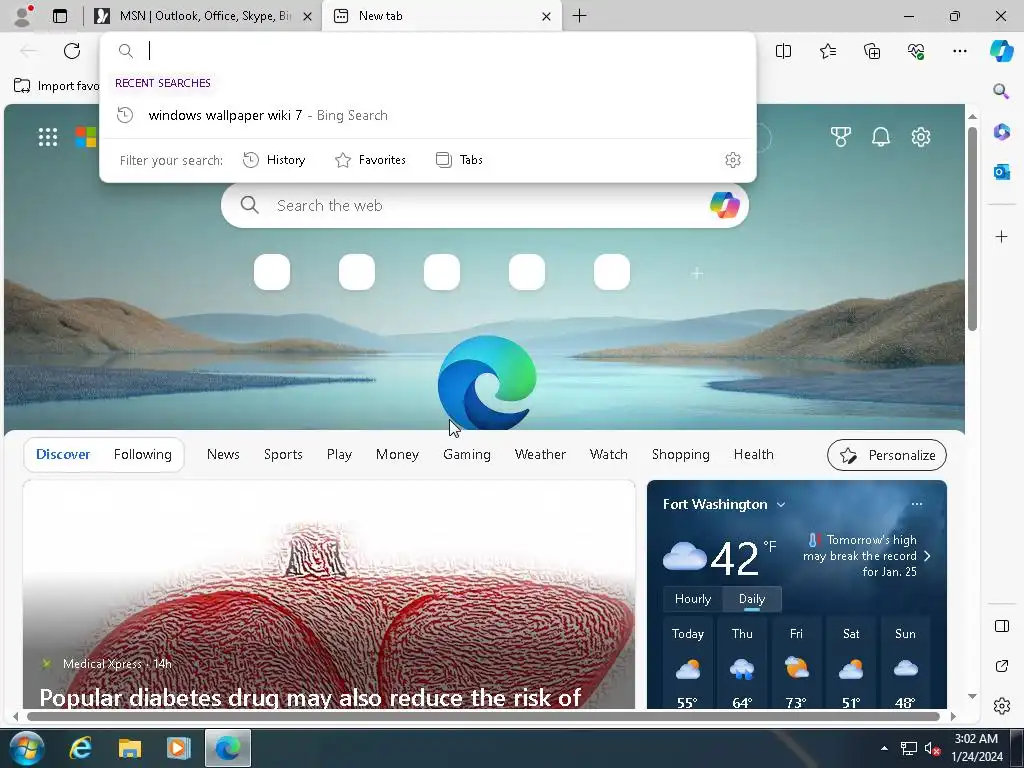Screen dimensions: 1024x768
Task: Expand Fort Washington location dropdown
Action: 780,505
